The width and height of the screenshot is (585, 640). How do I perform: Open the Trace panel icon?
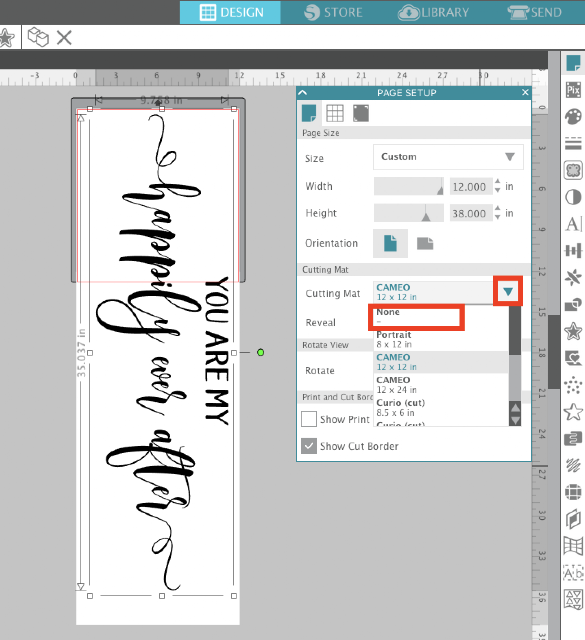tap(573, 170)
